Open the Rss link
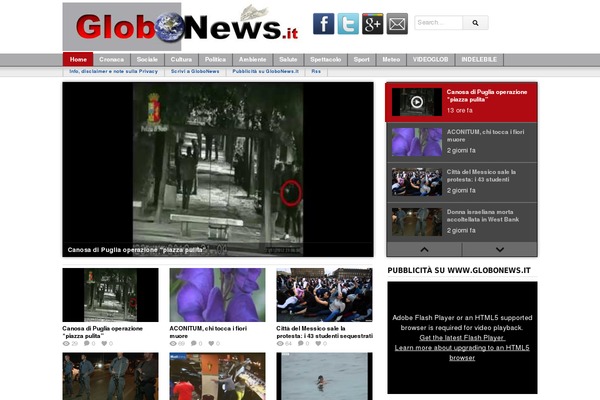Viewport: 600px width, 400px height. pos(316,72)
